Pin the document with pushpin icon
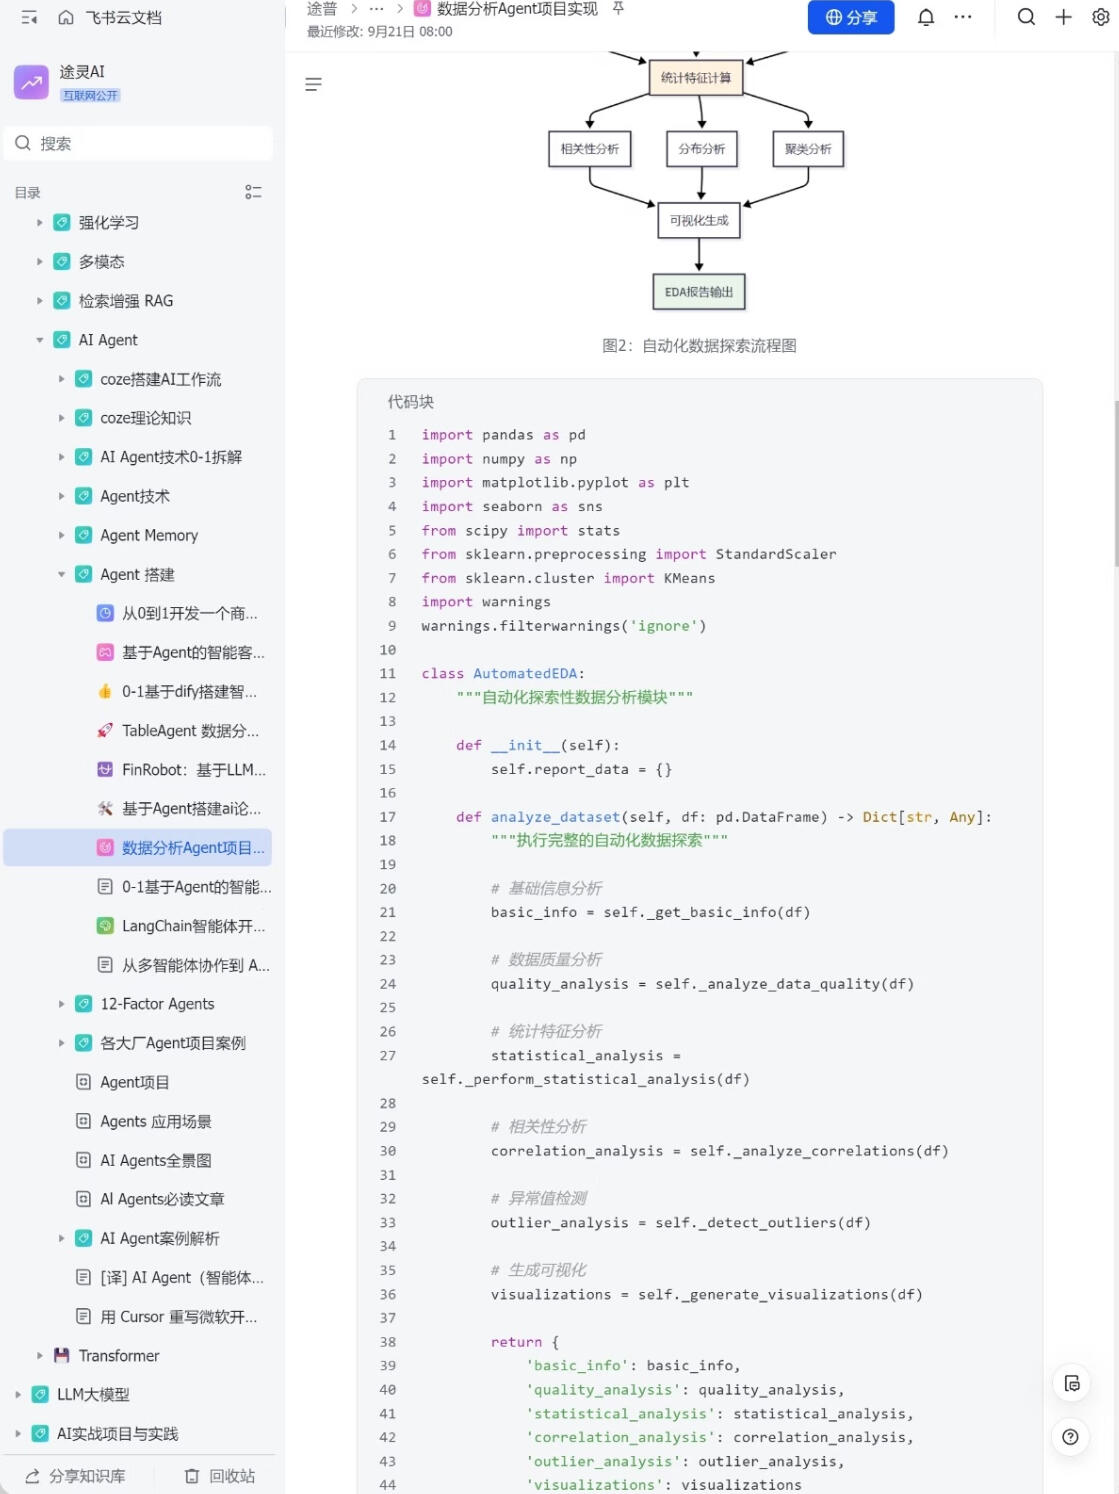This screenshot has height=1494, width=1119. pos(618,9)
